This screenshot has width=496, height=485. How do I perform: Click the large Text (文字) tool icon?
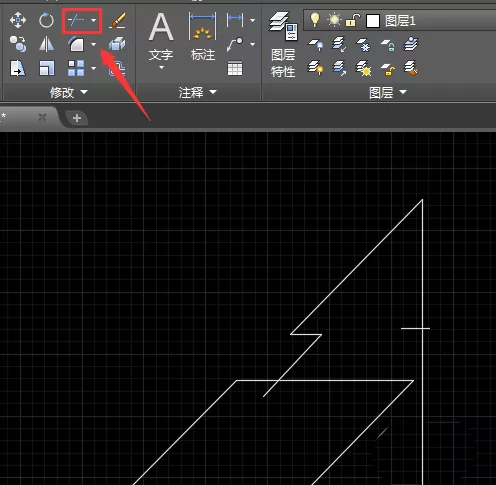point(161,27)
